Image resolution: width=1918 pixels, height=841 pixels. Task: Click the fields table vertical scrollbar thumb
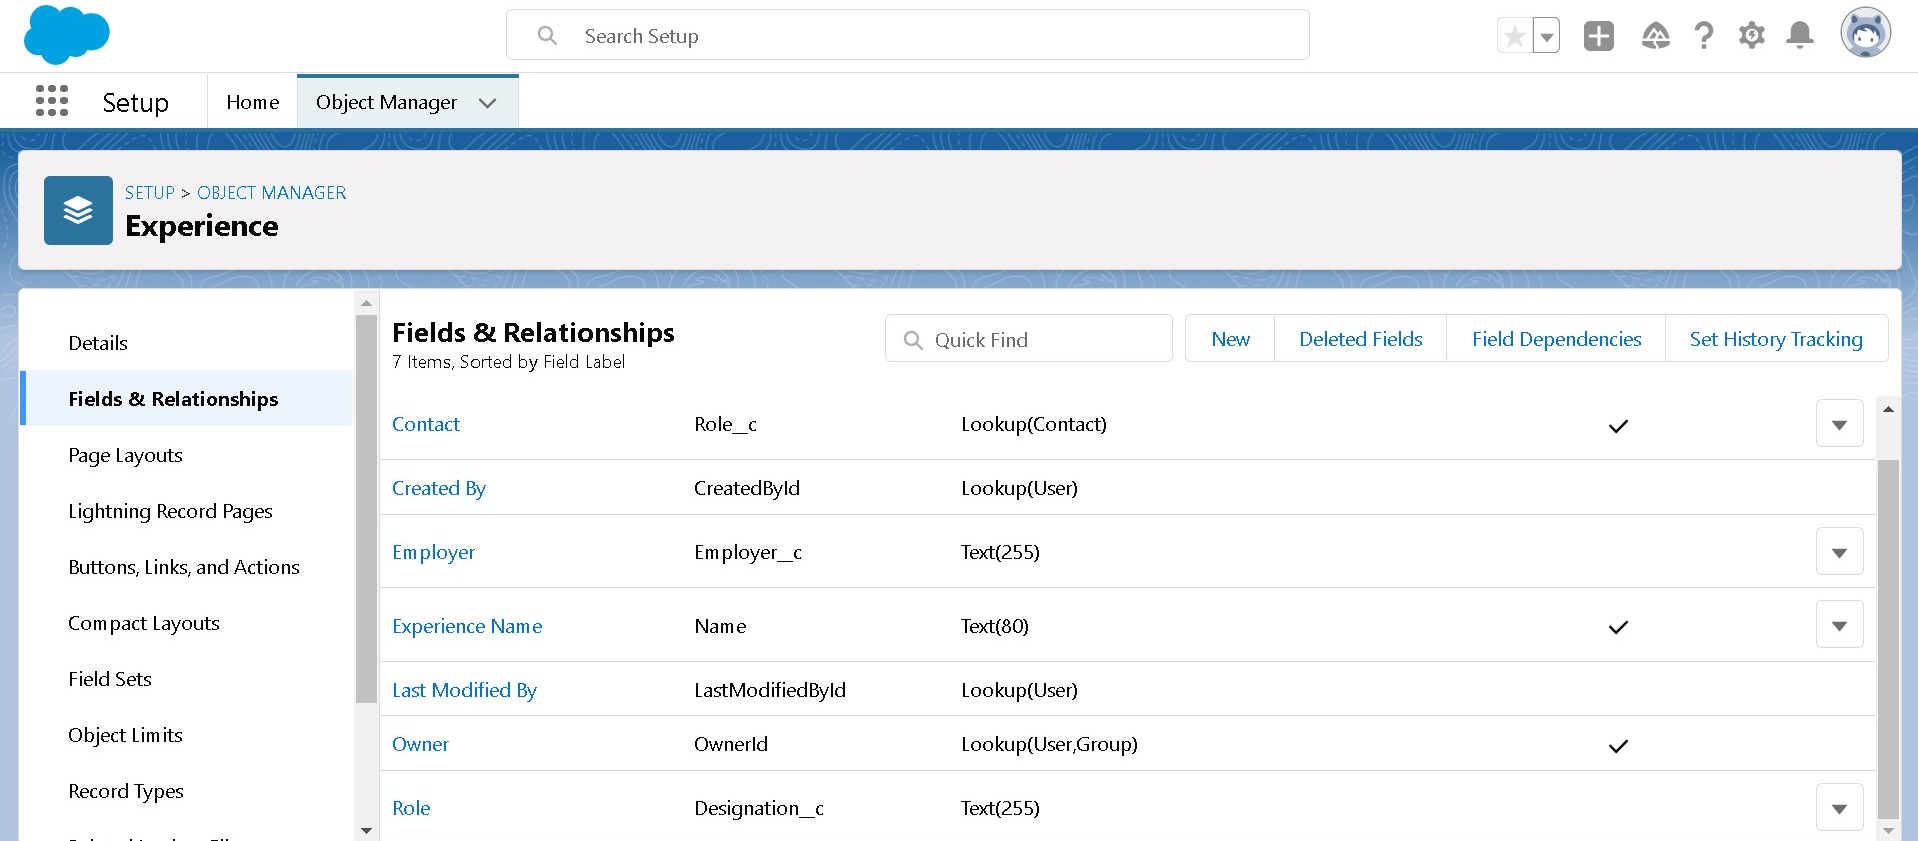click(1888, 639)
